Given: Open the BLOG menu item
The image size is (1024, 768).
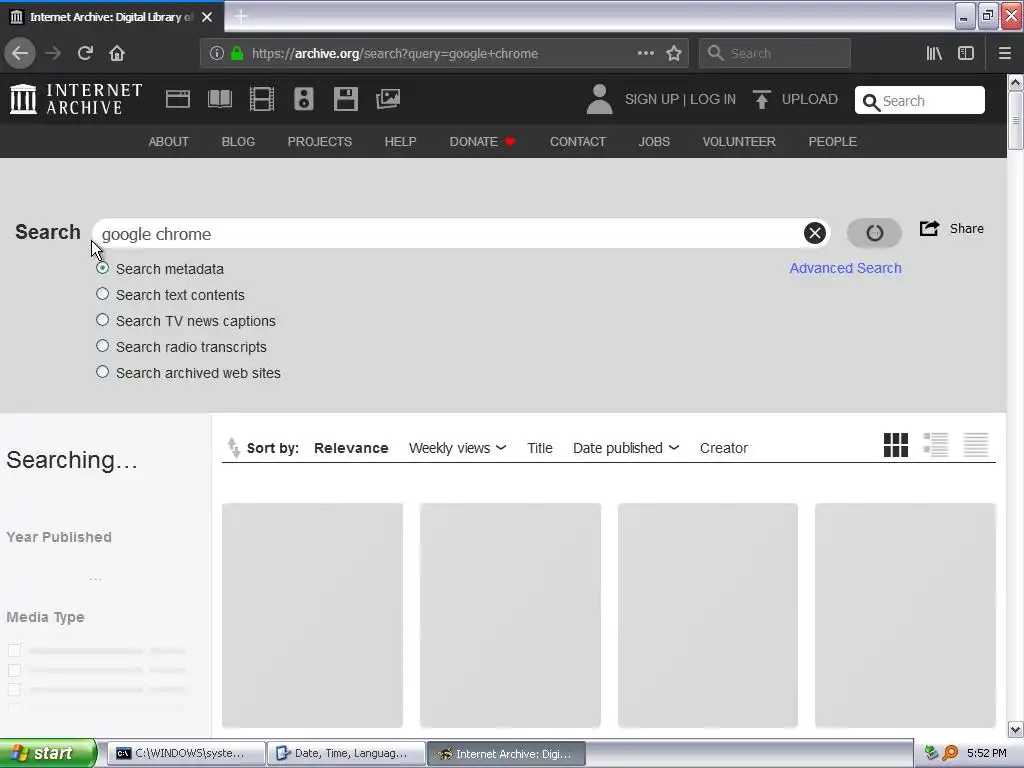Looking at the screenshot, I should [x=238, y=142].
